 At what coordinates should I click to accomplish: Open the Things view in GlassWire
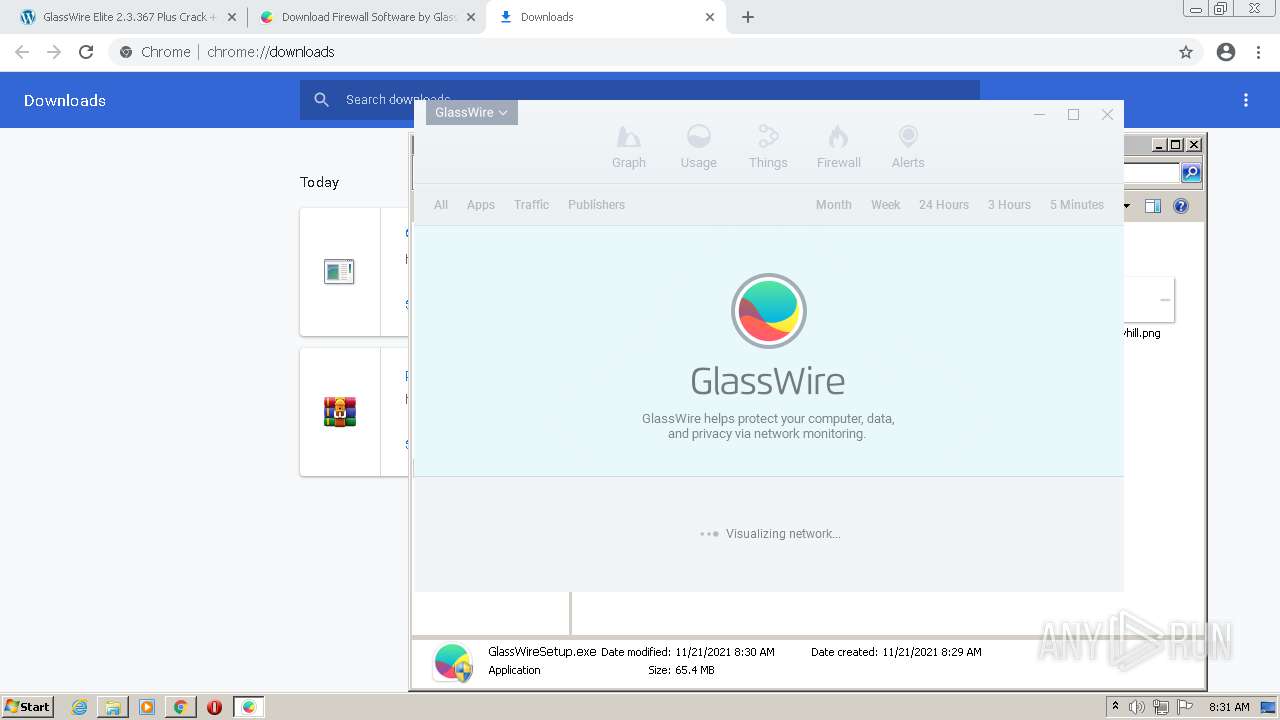(x=768, y=147)
